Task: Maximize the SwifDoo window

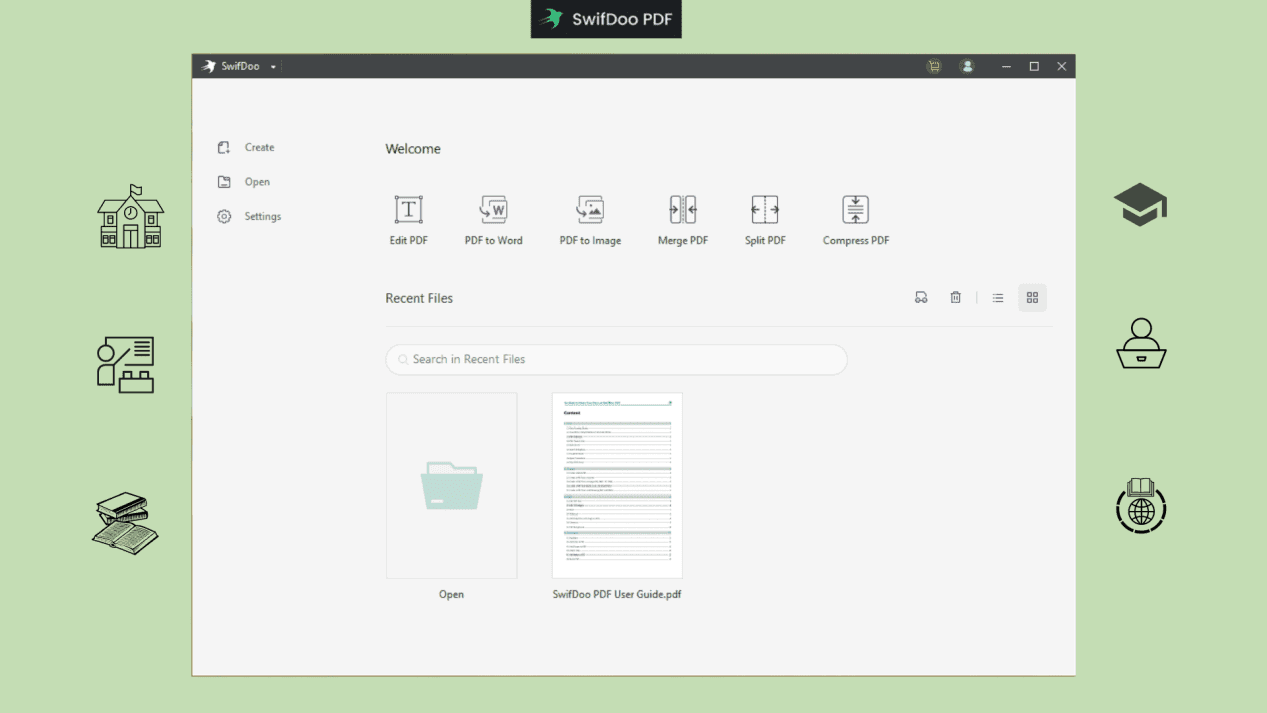Action: [x=1034, y=66]
